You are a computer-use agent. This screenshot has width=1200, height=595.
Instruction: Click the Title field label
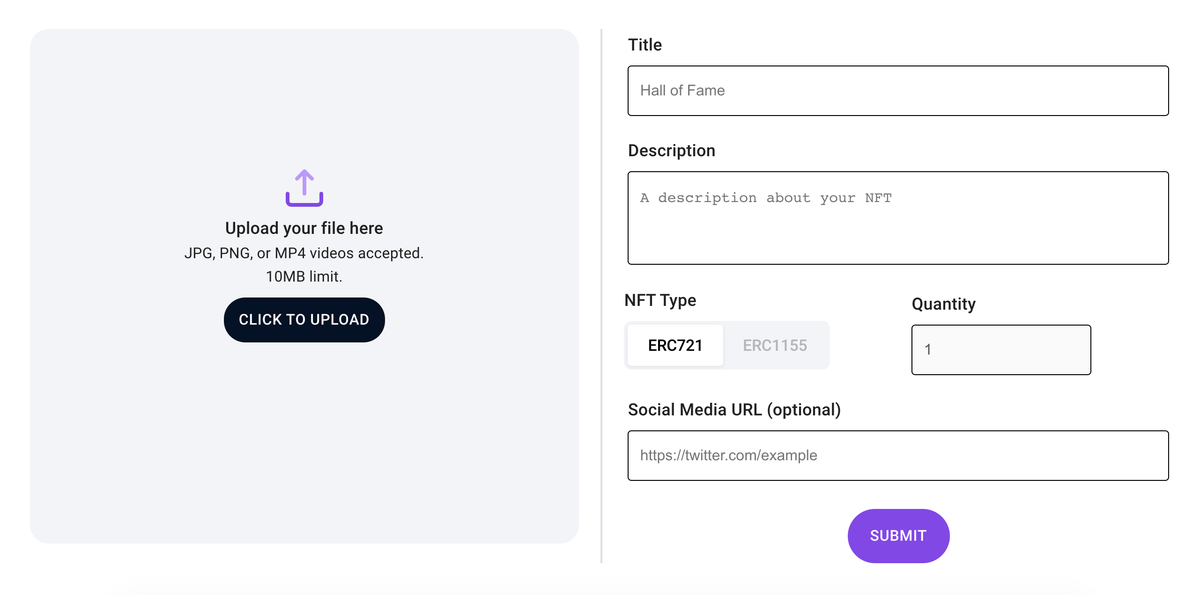(x=645, y=45)
